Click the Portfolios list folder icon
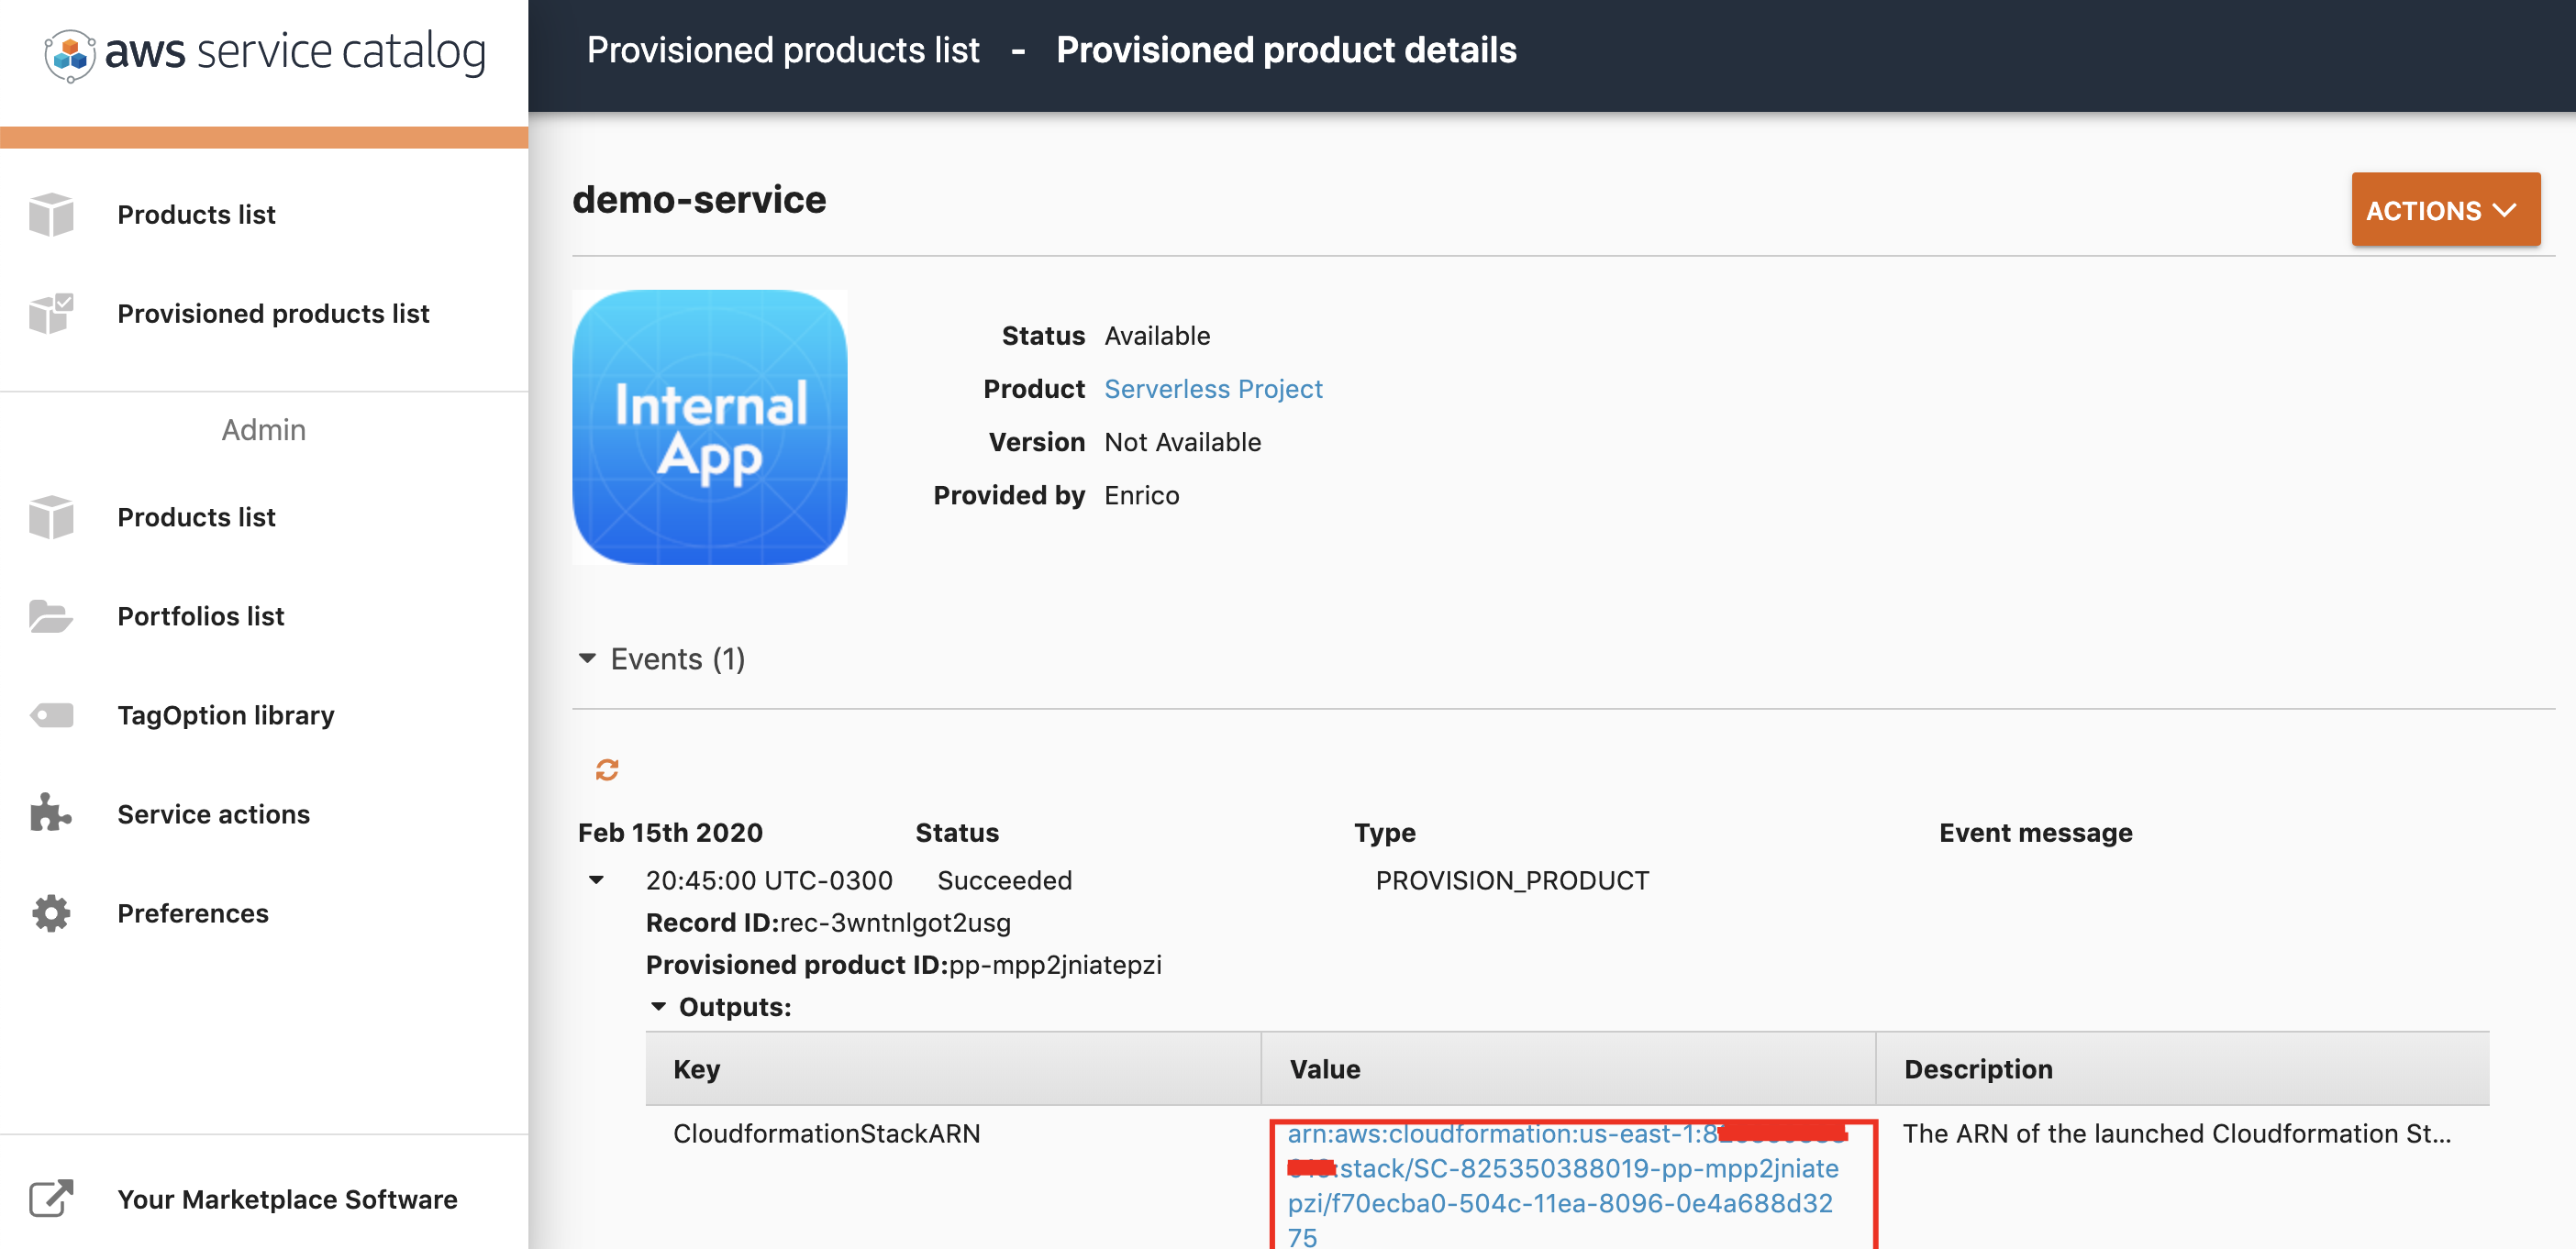 click(51, 616)
